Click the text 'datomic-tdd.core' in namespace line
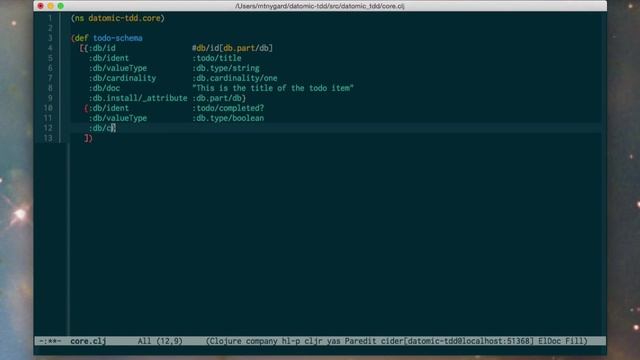Screen dimensions: 640x360 click(124, 18)
